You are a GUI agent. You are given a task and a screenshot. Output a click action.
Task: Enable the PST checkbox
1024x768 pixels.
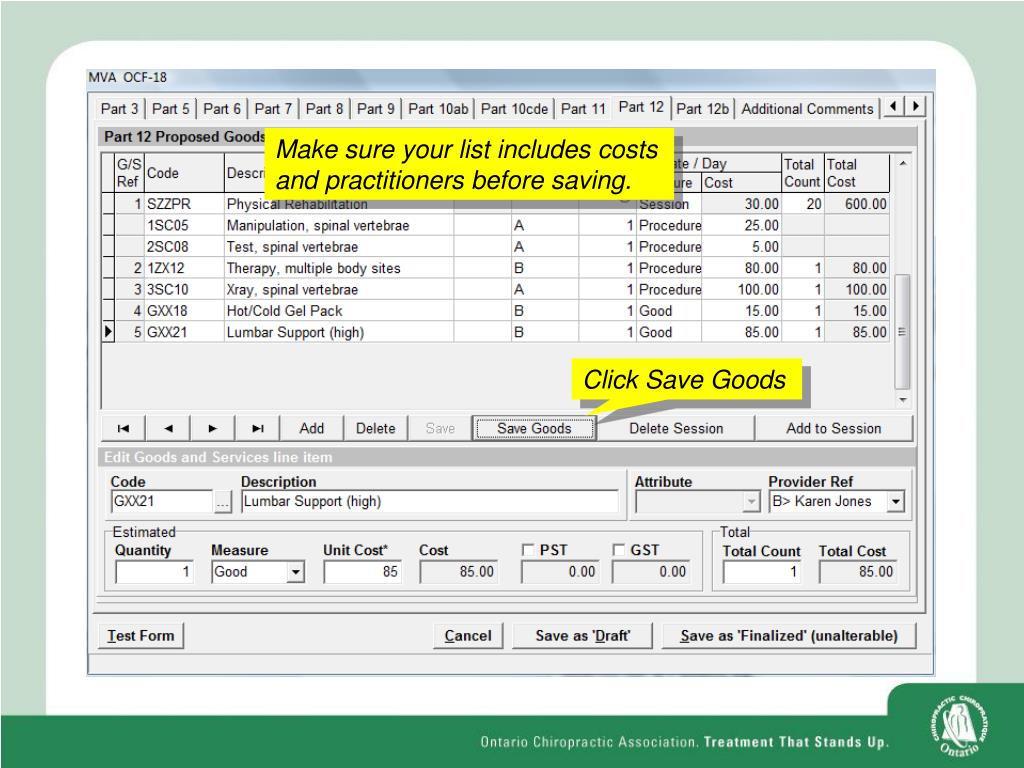[528, 551]
